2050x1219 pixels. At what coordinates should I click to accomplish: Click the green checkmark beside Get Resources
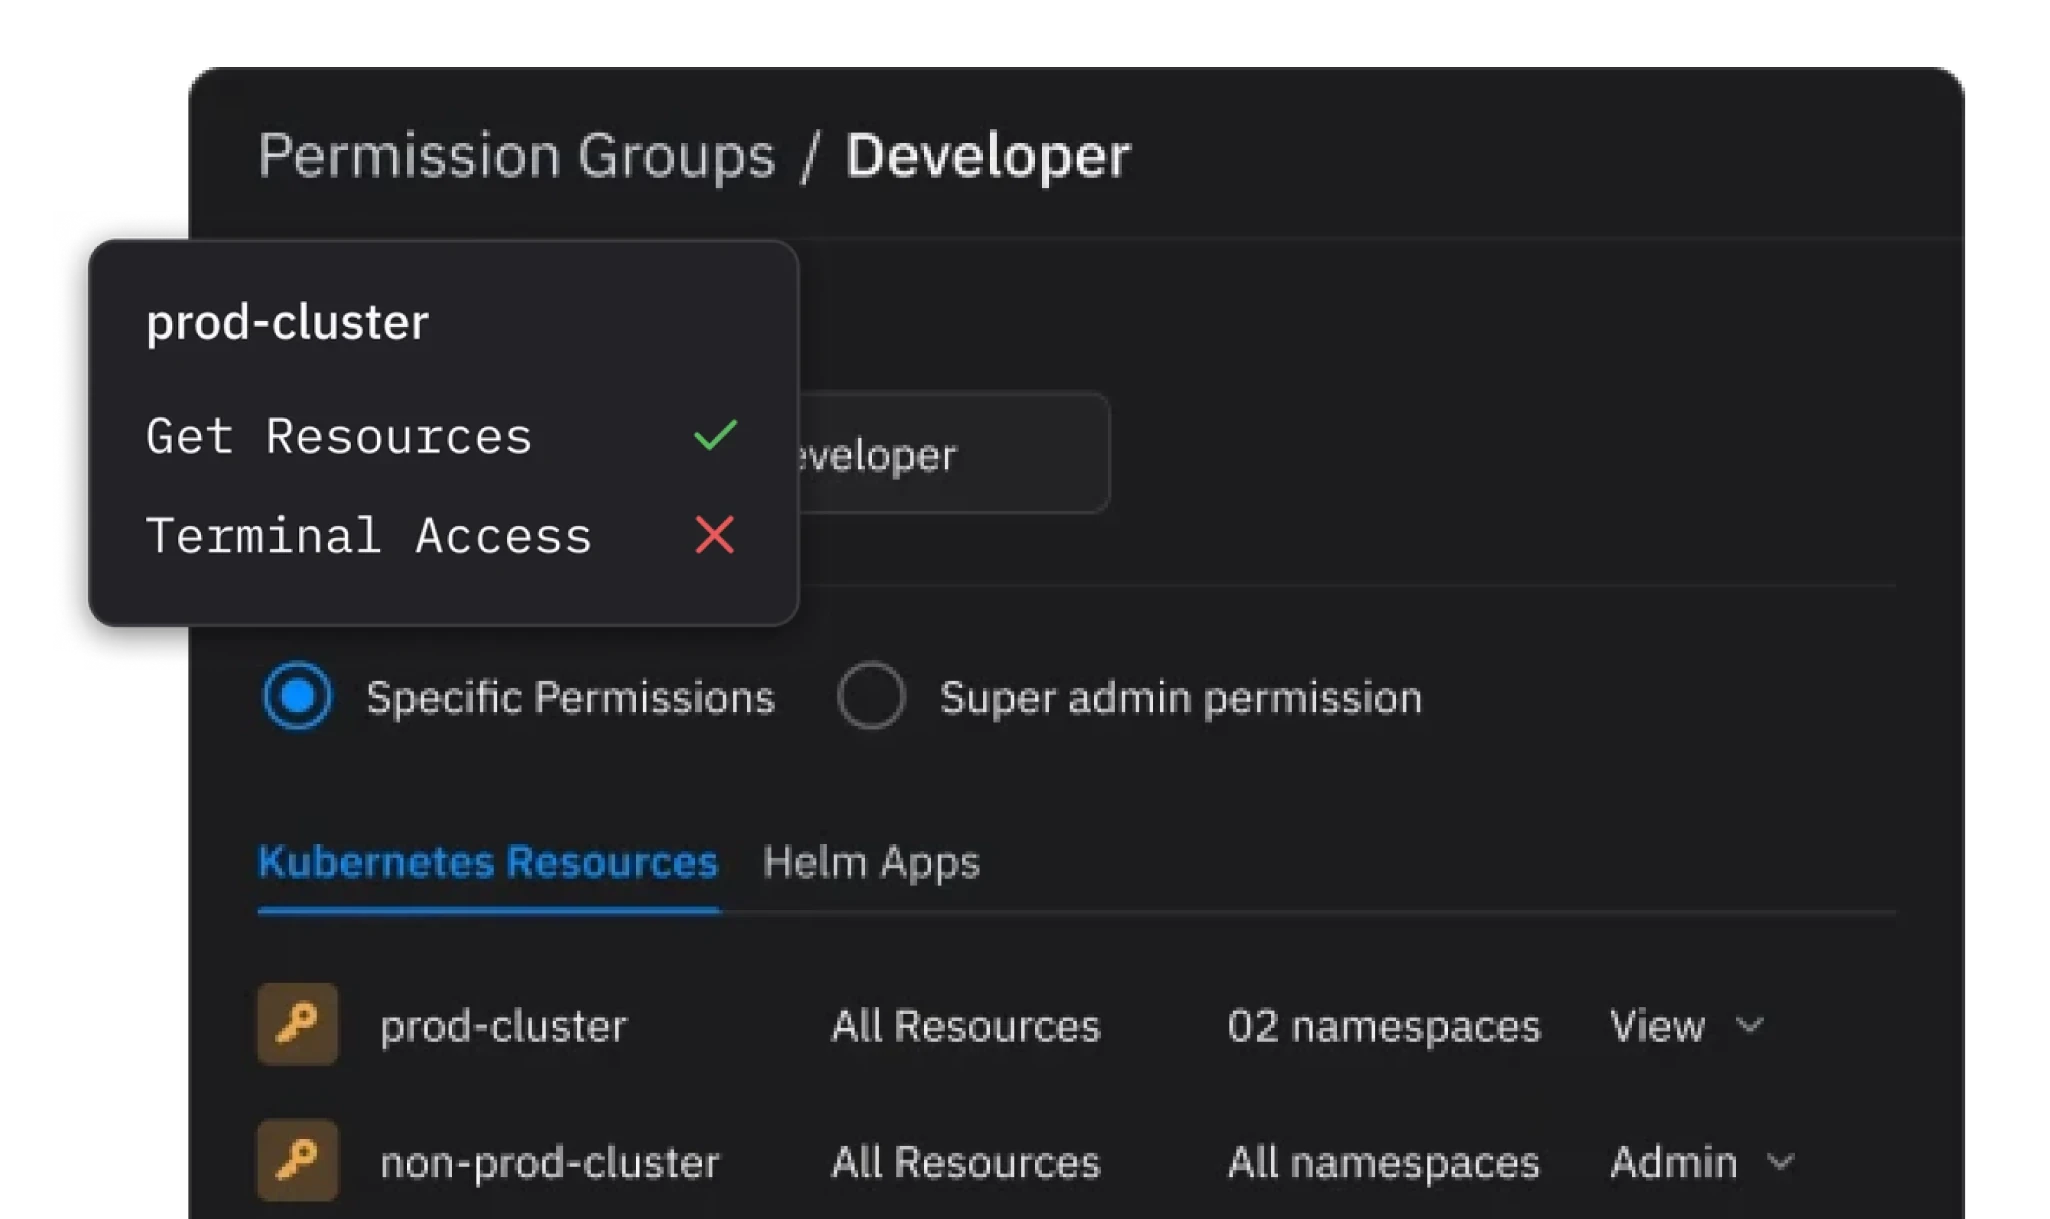(715, 435)
